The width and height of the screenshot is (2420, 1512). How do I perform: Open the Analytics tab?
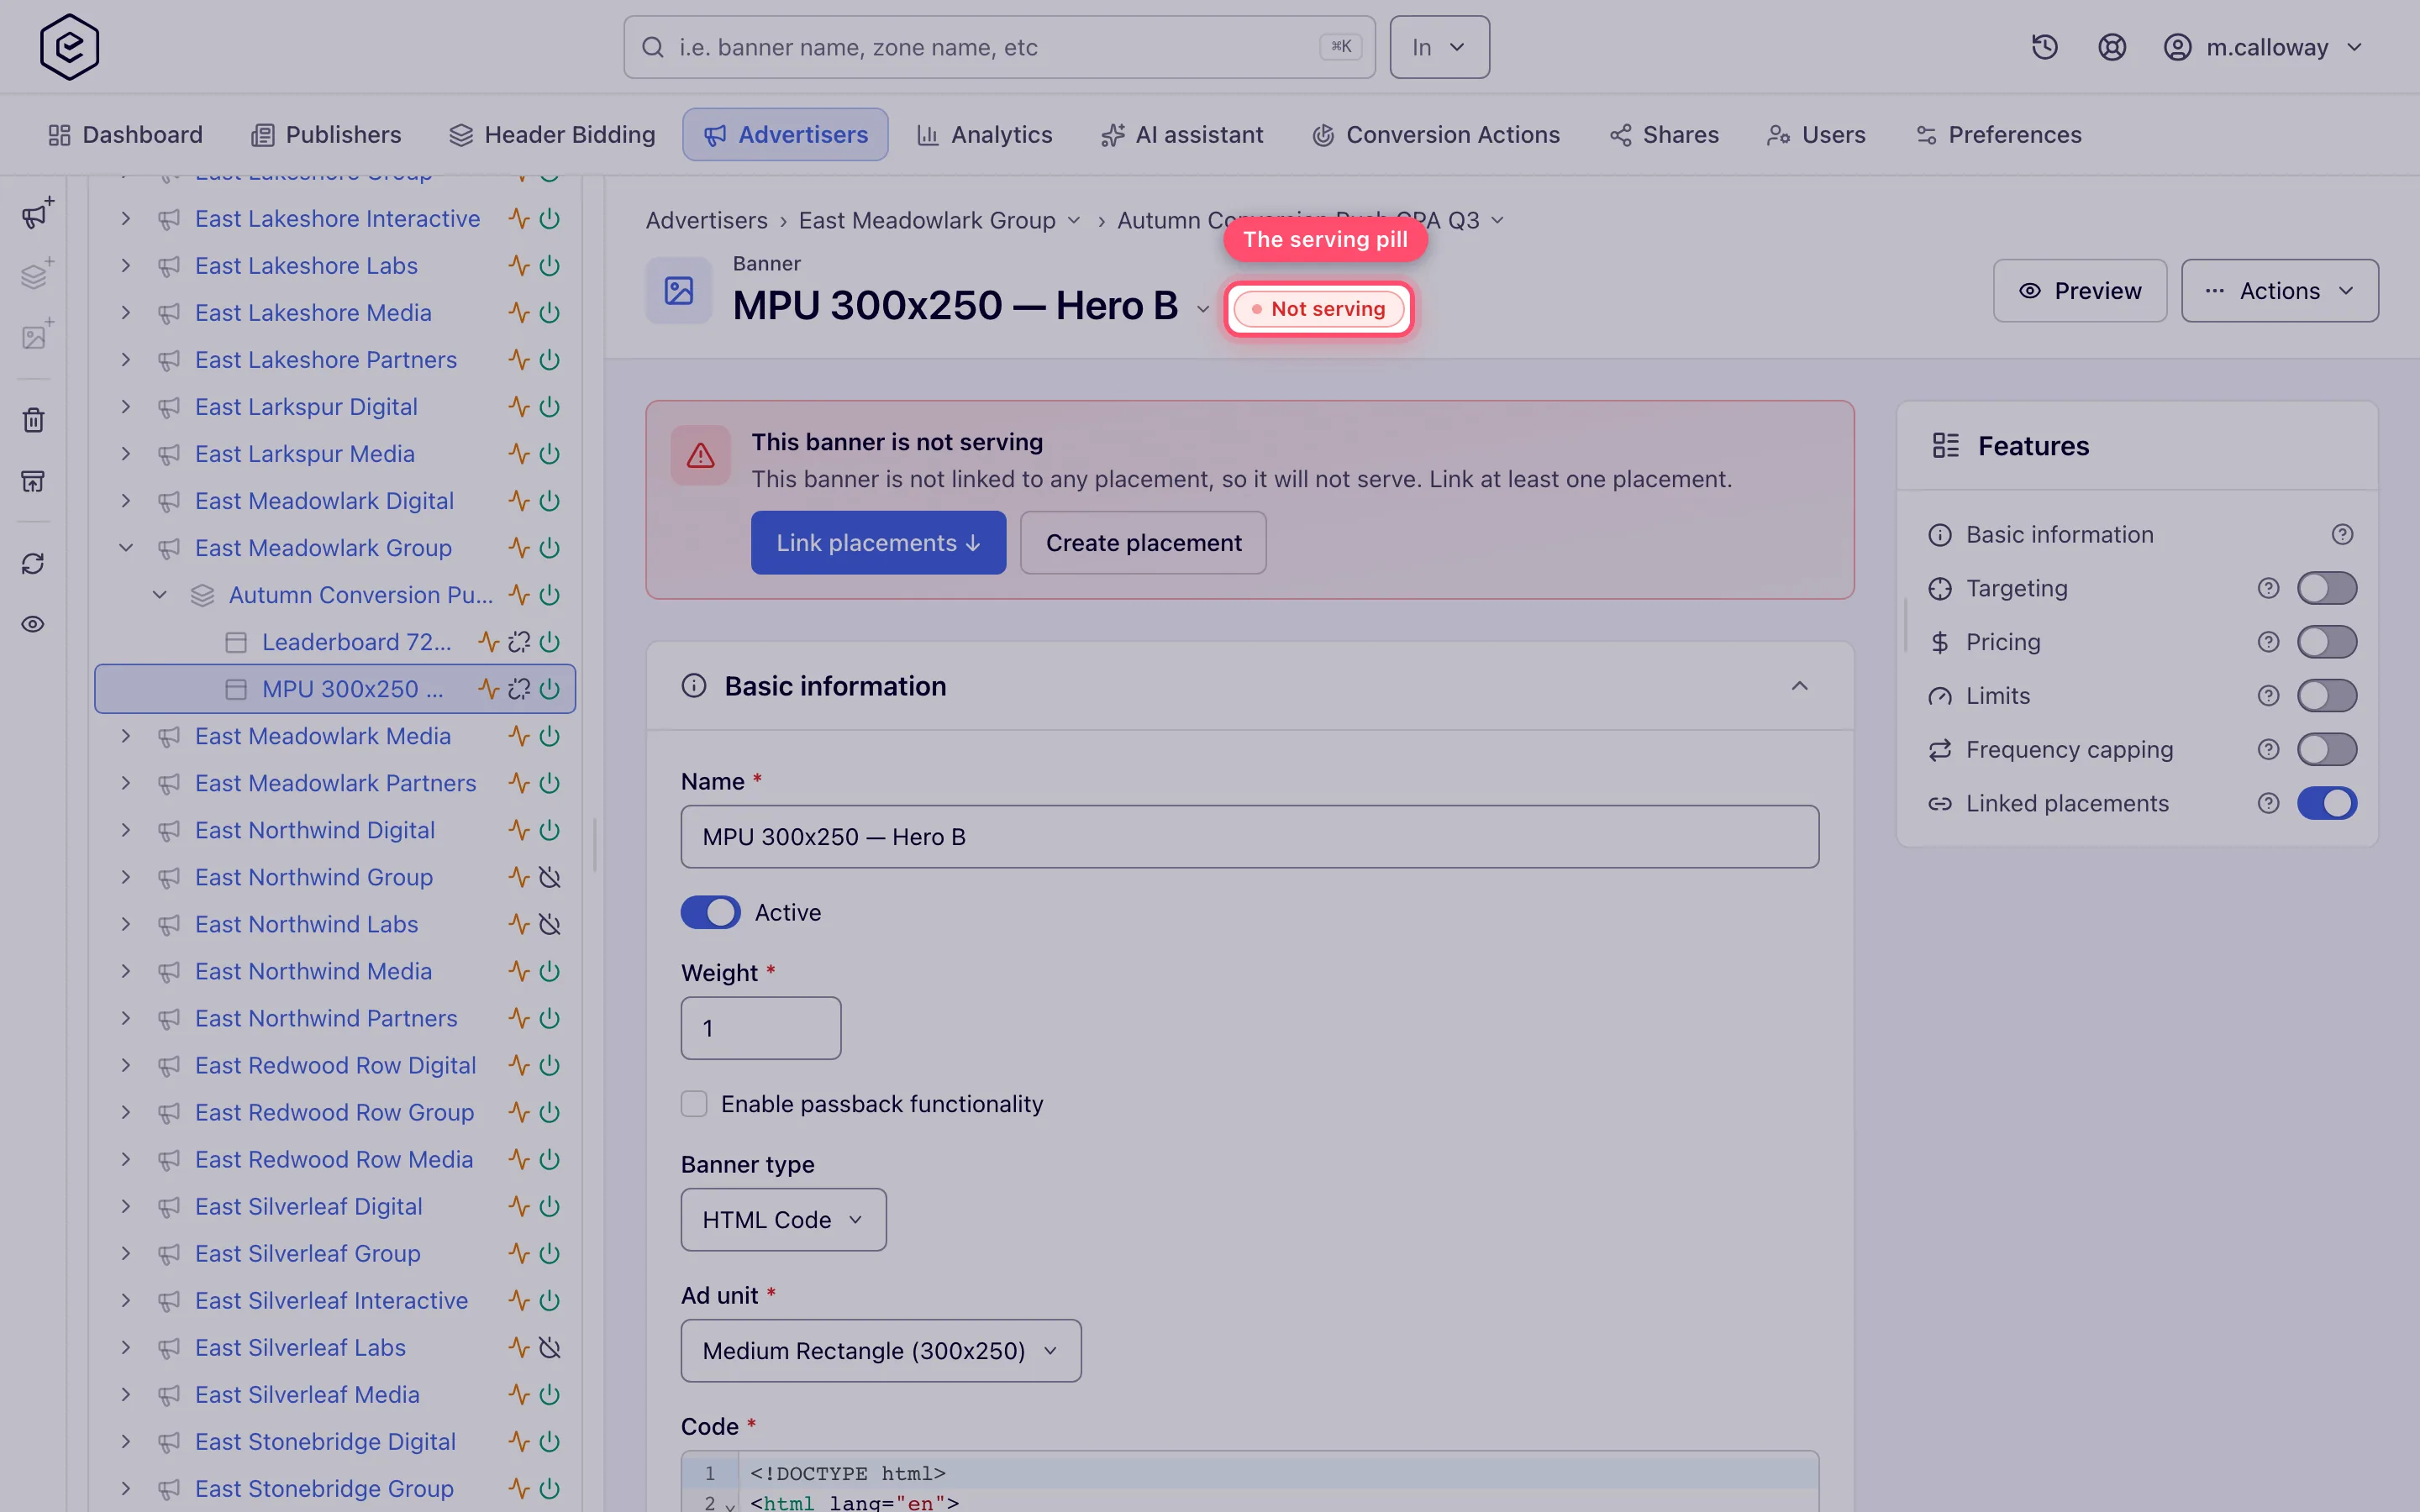point(985,135)
